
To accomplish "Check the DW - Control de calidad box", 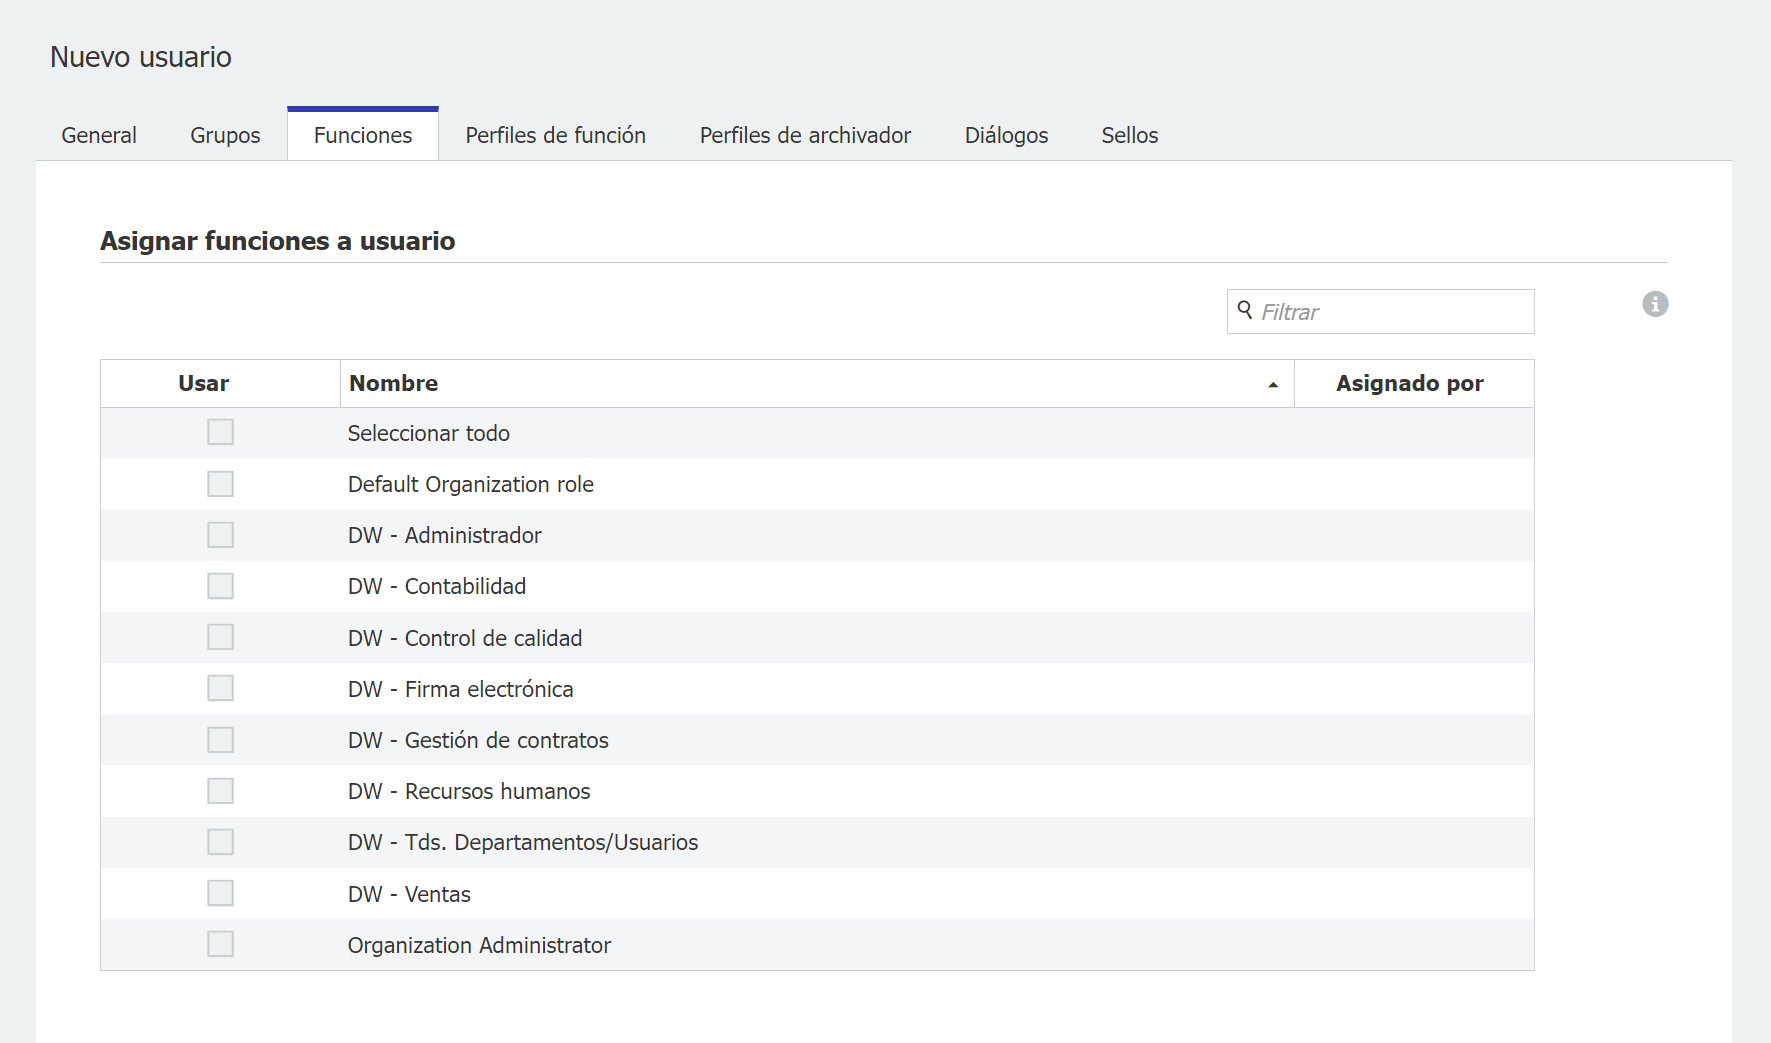I will point(220,637).
